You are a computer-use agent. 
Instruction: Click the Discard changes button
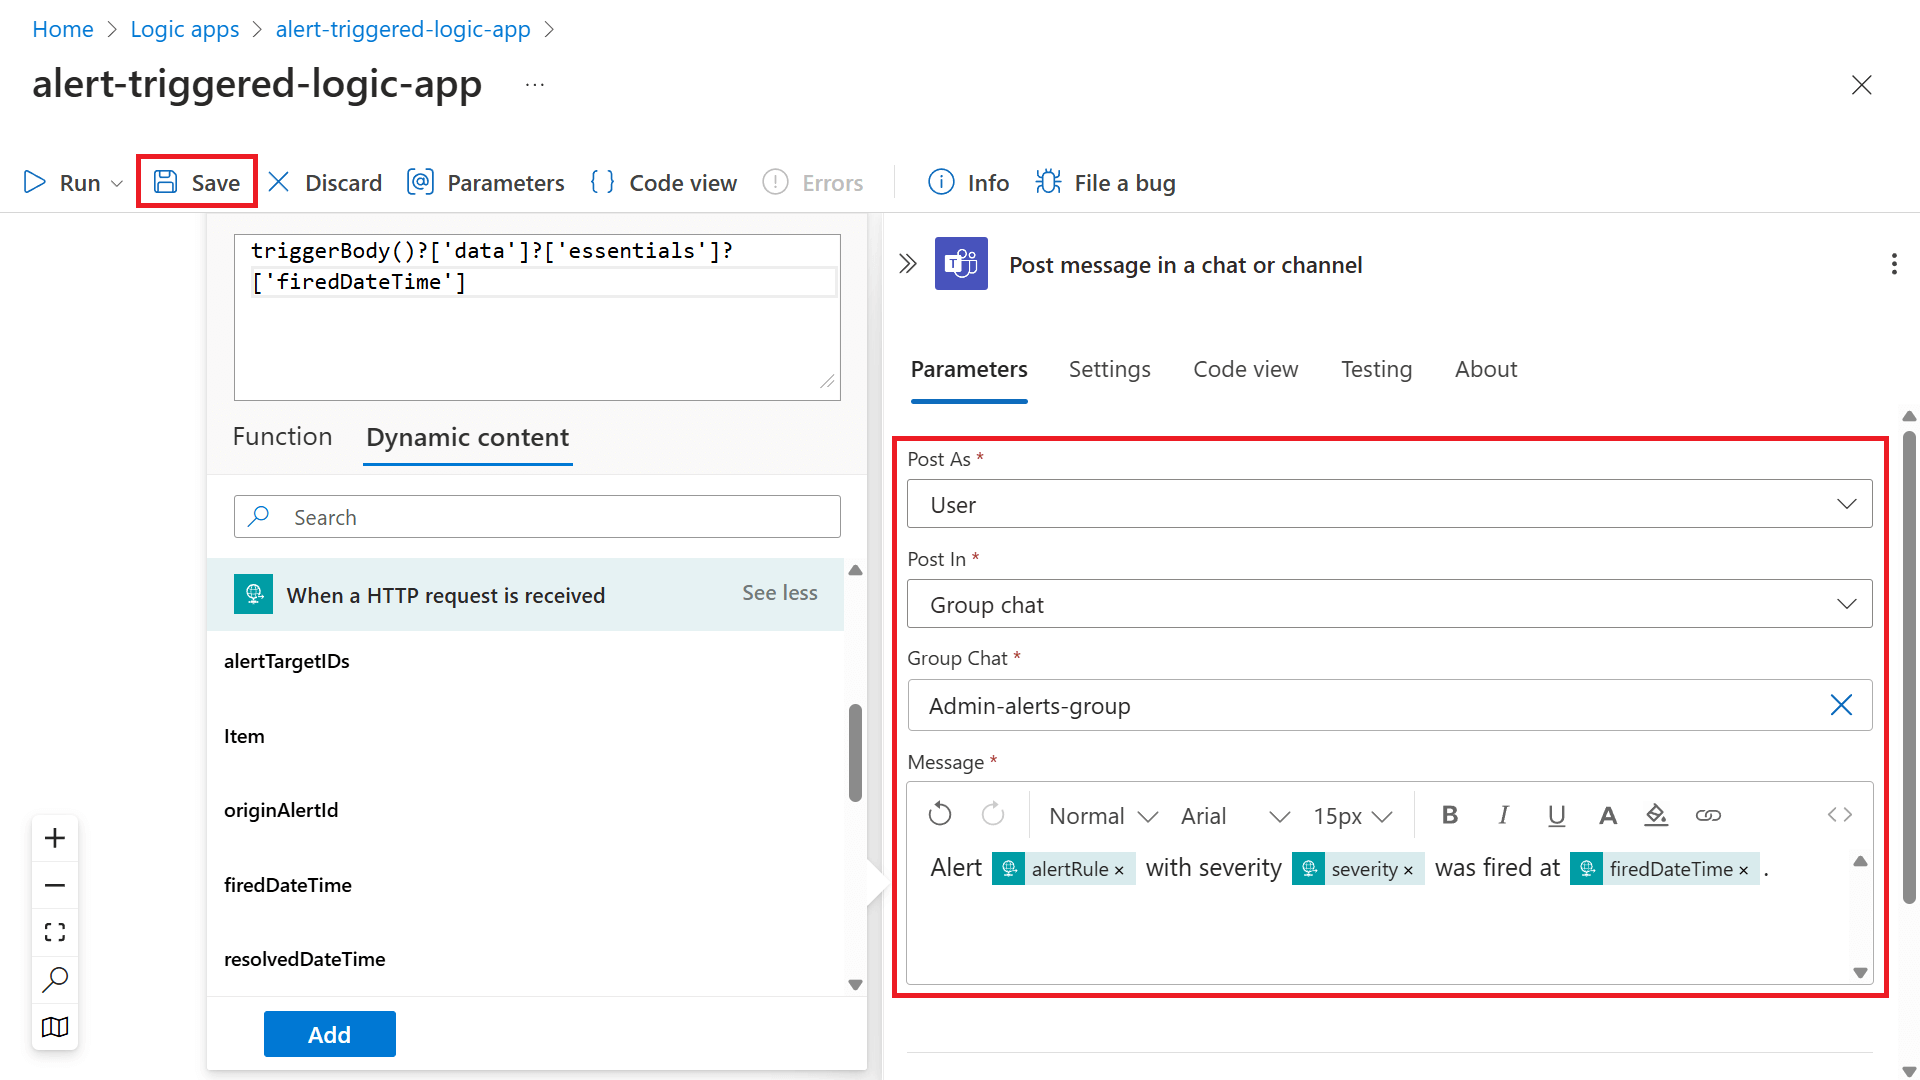(x=324, y=182)
